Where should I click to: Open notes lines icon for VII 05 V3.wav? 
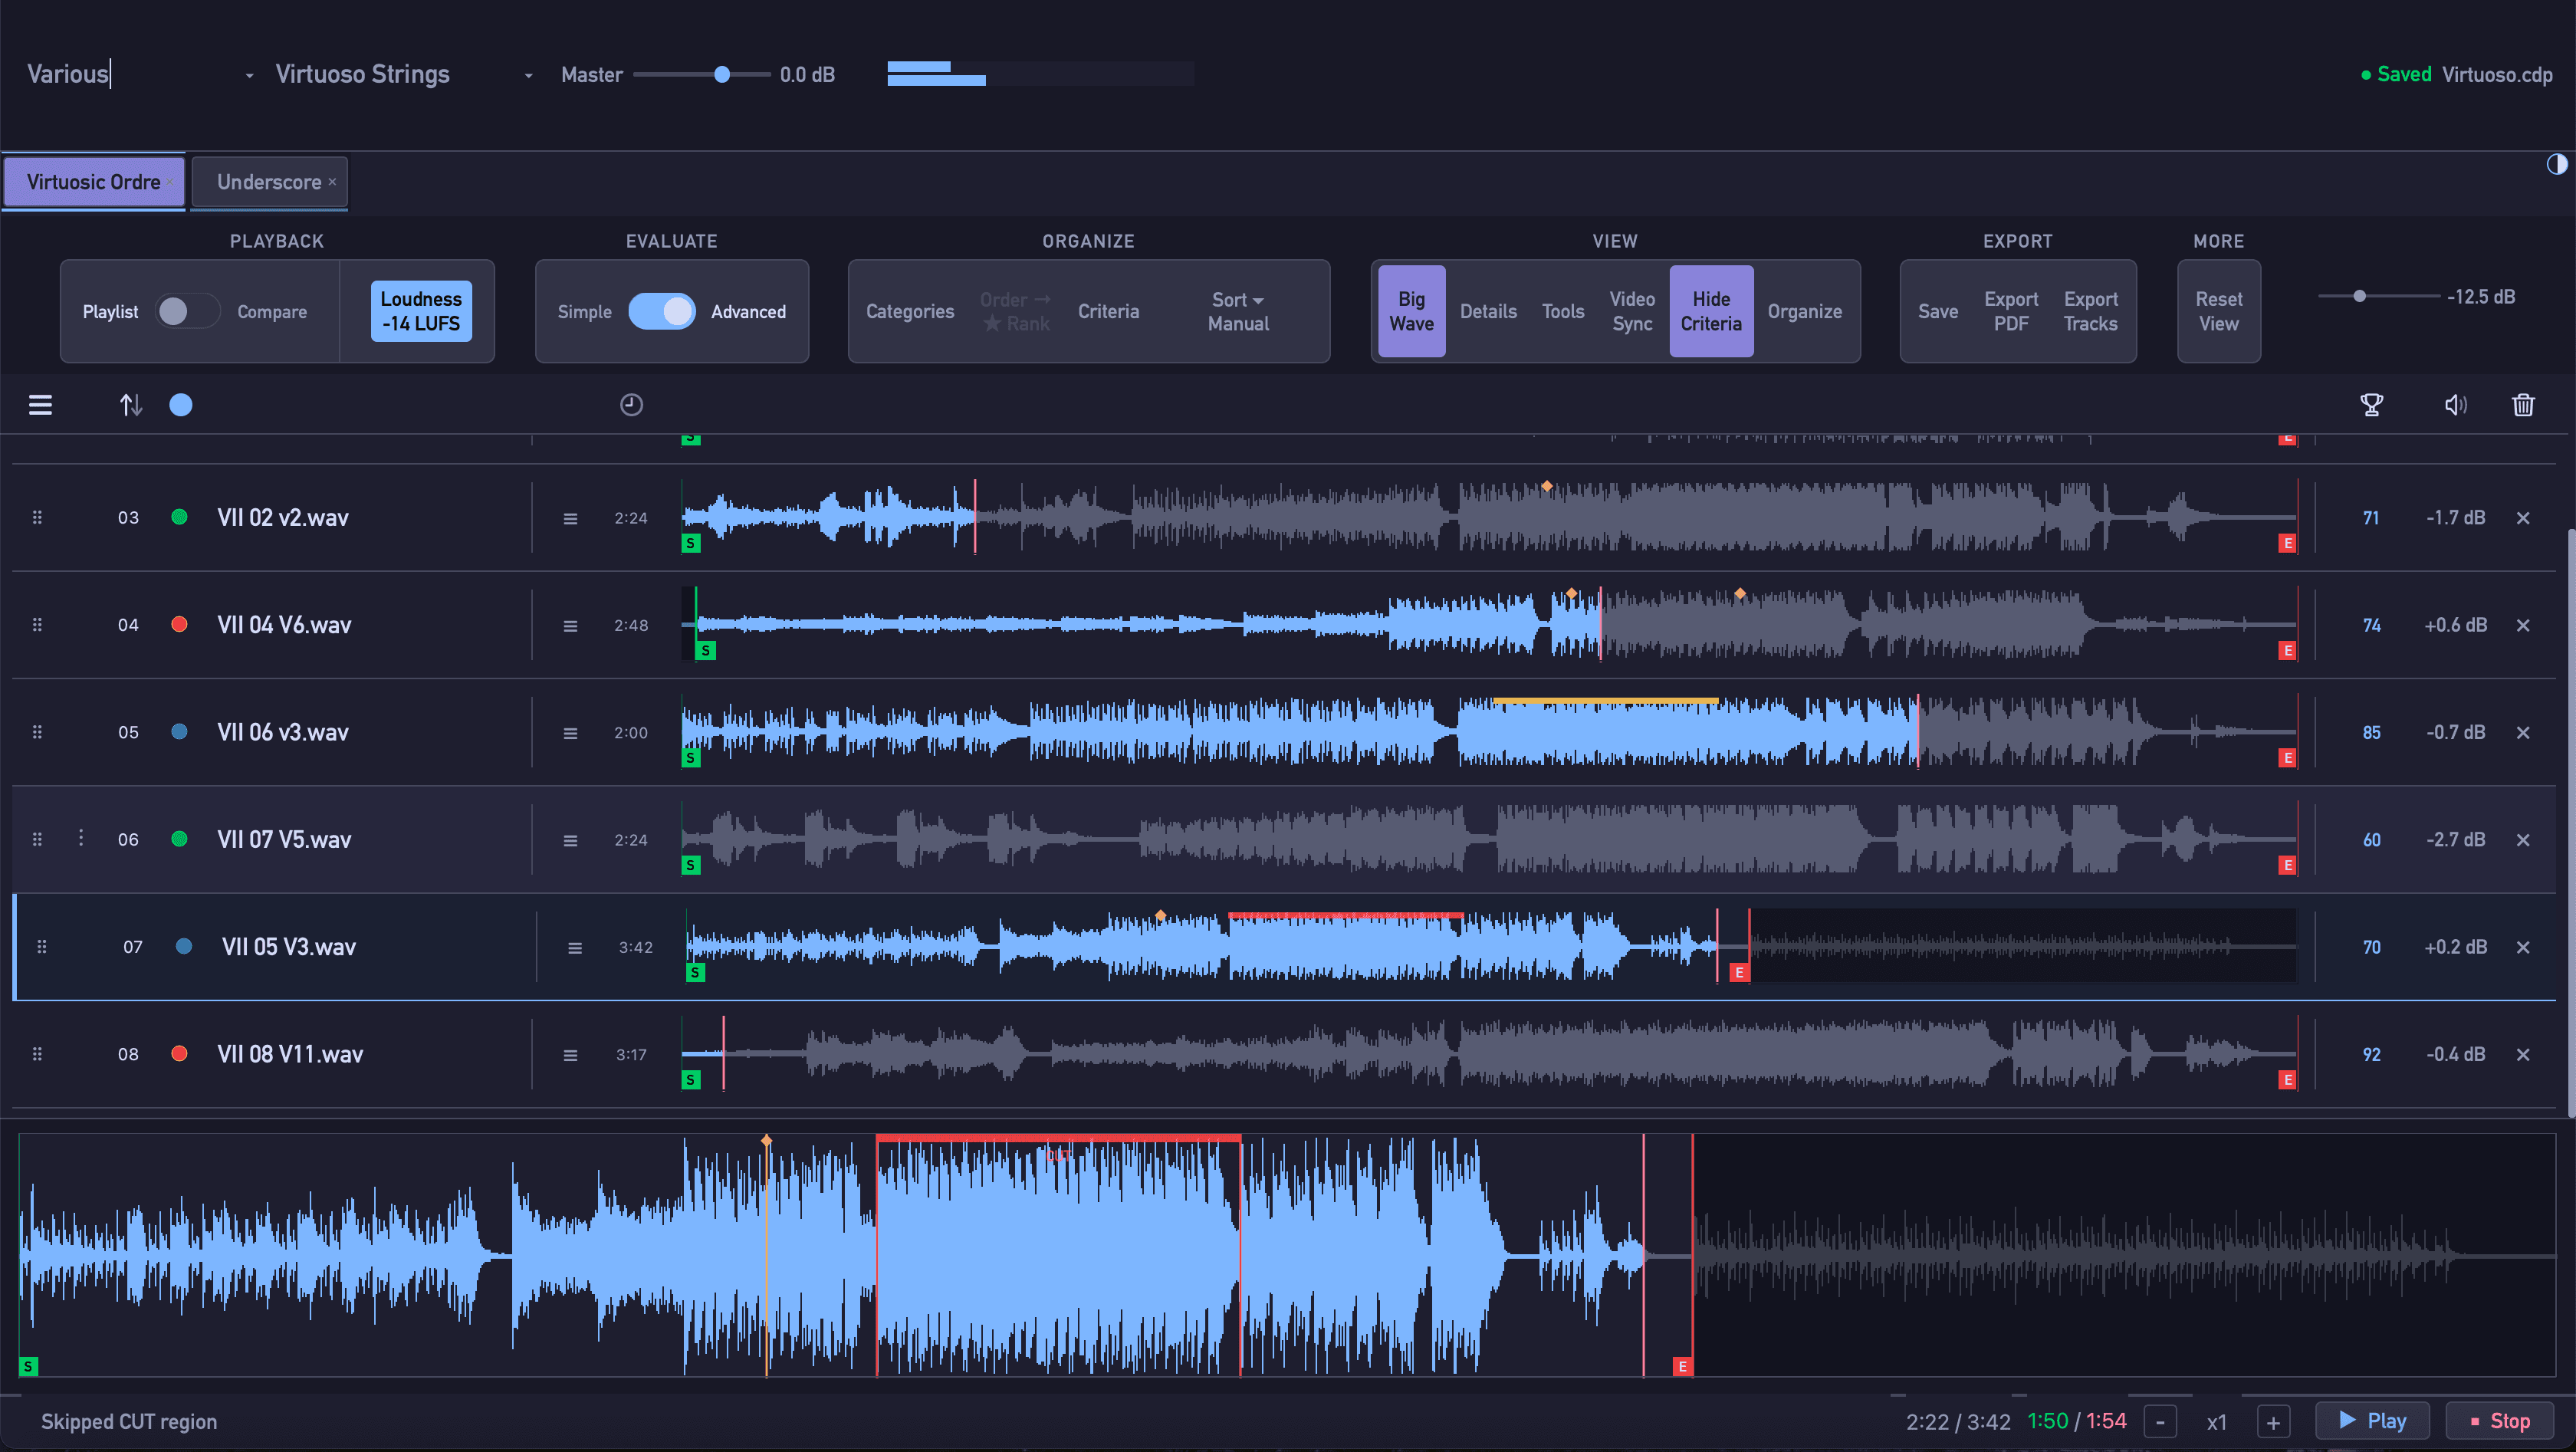tap(575, 948)
